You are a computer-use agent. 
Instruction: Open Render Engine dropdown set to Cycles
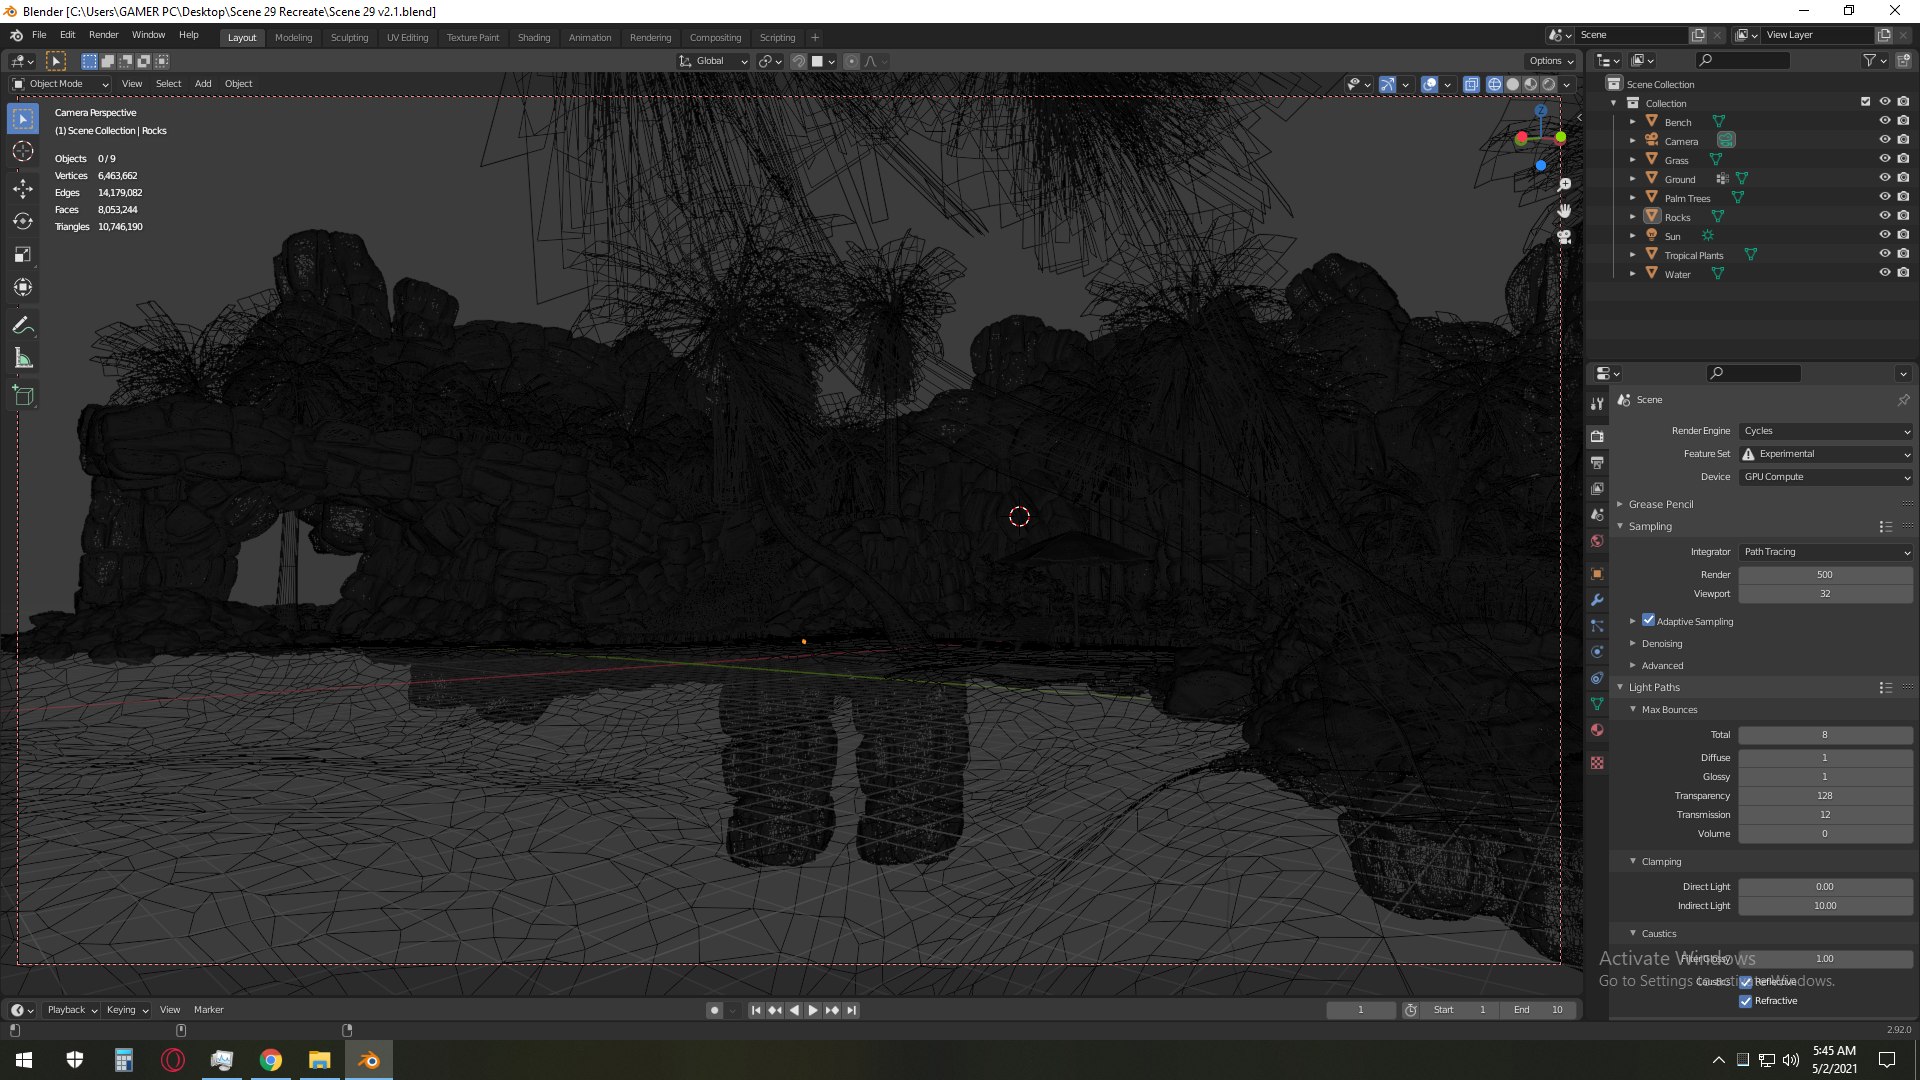[x=1826, y=431]
